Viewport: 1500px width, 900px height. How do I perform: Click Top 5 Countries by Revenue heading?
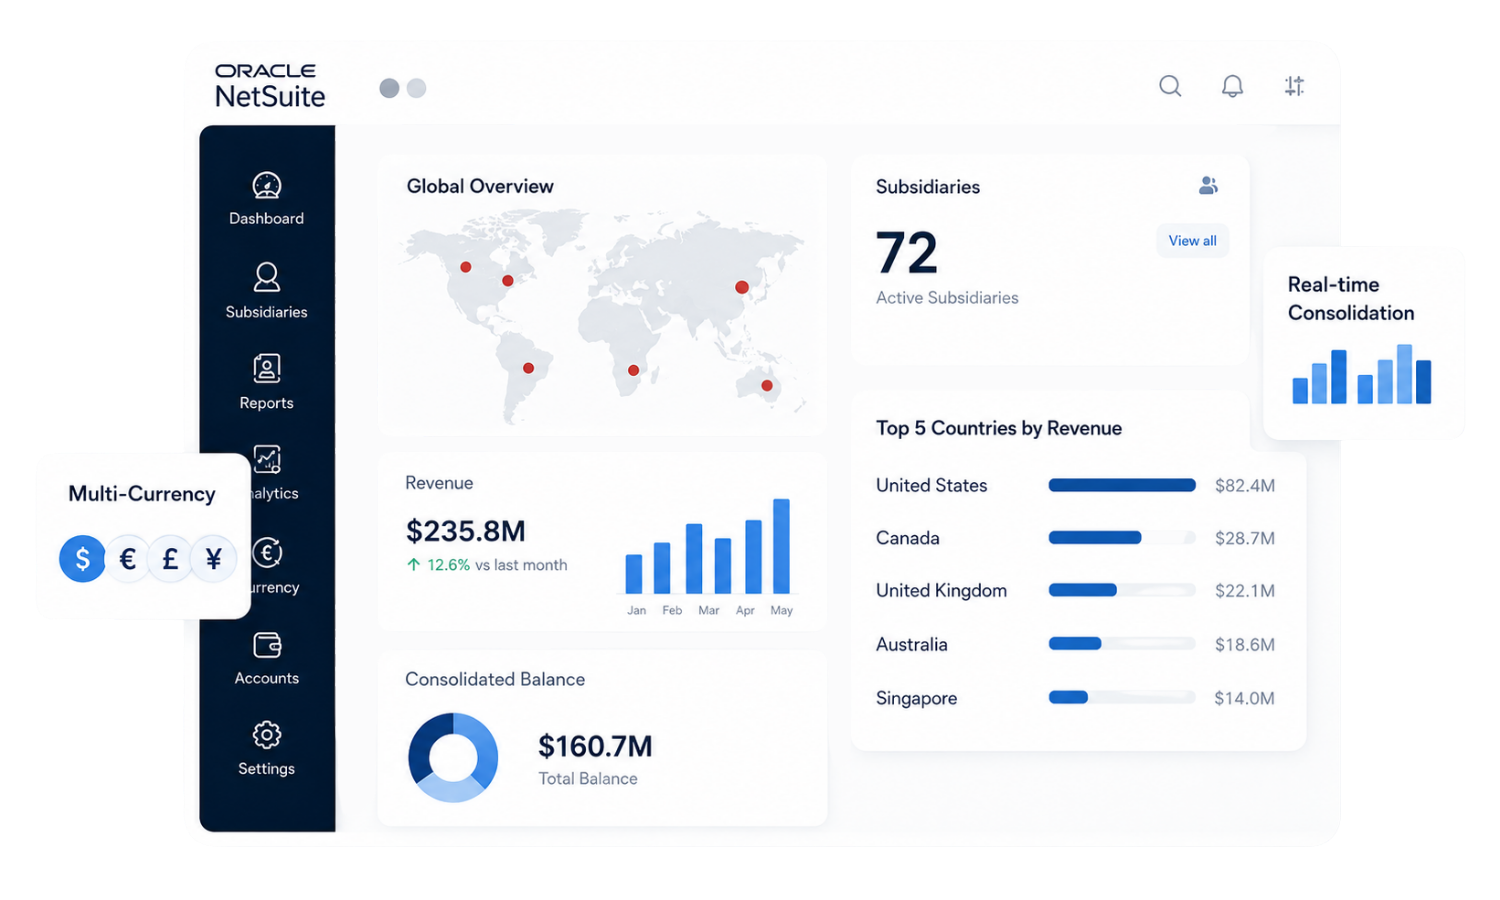(x=999, y=428)
